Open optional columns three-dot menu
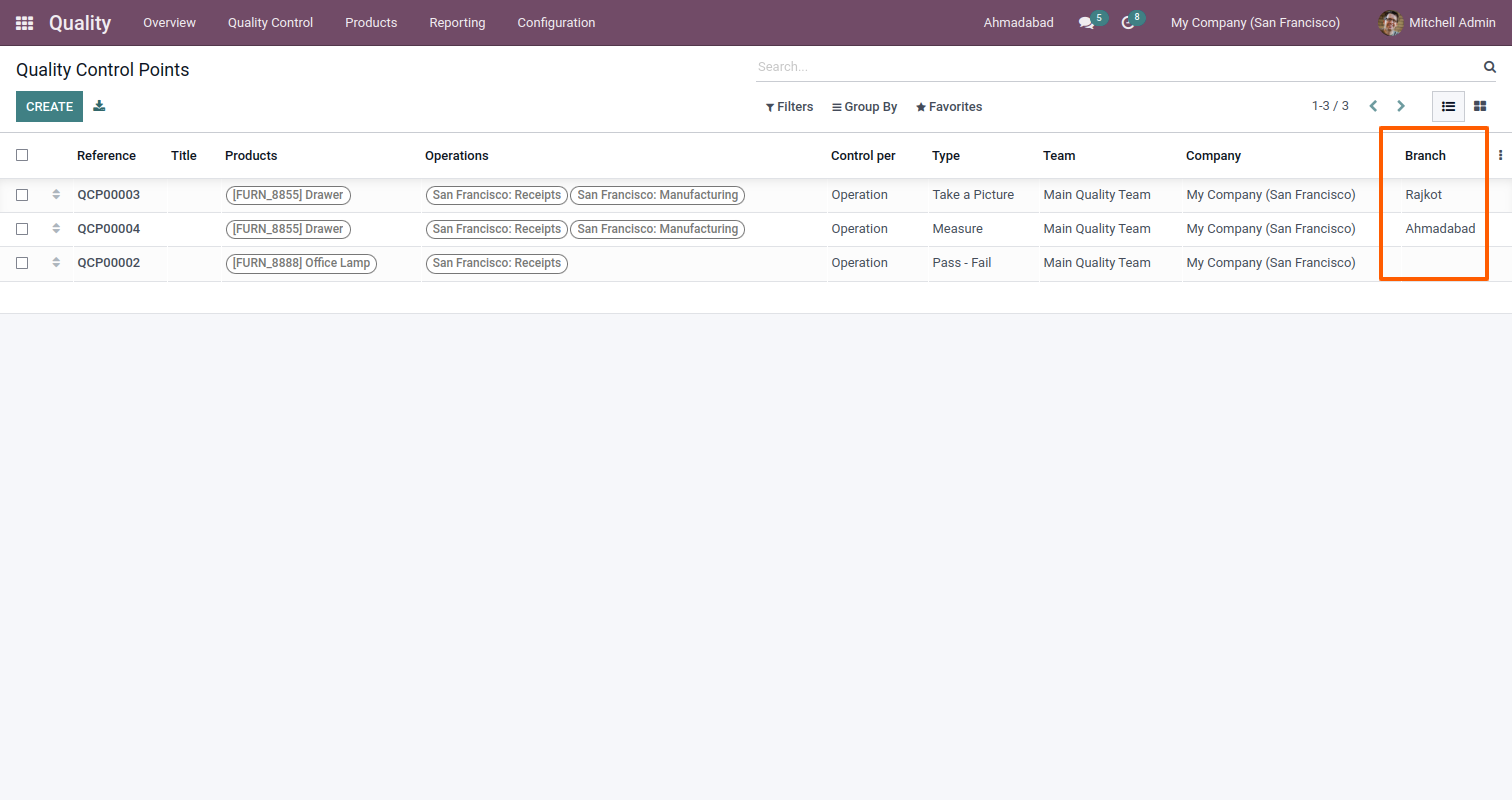The height and width of the screenshot is (800, 1512). [x=1500, y=155]
